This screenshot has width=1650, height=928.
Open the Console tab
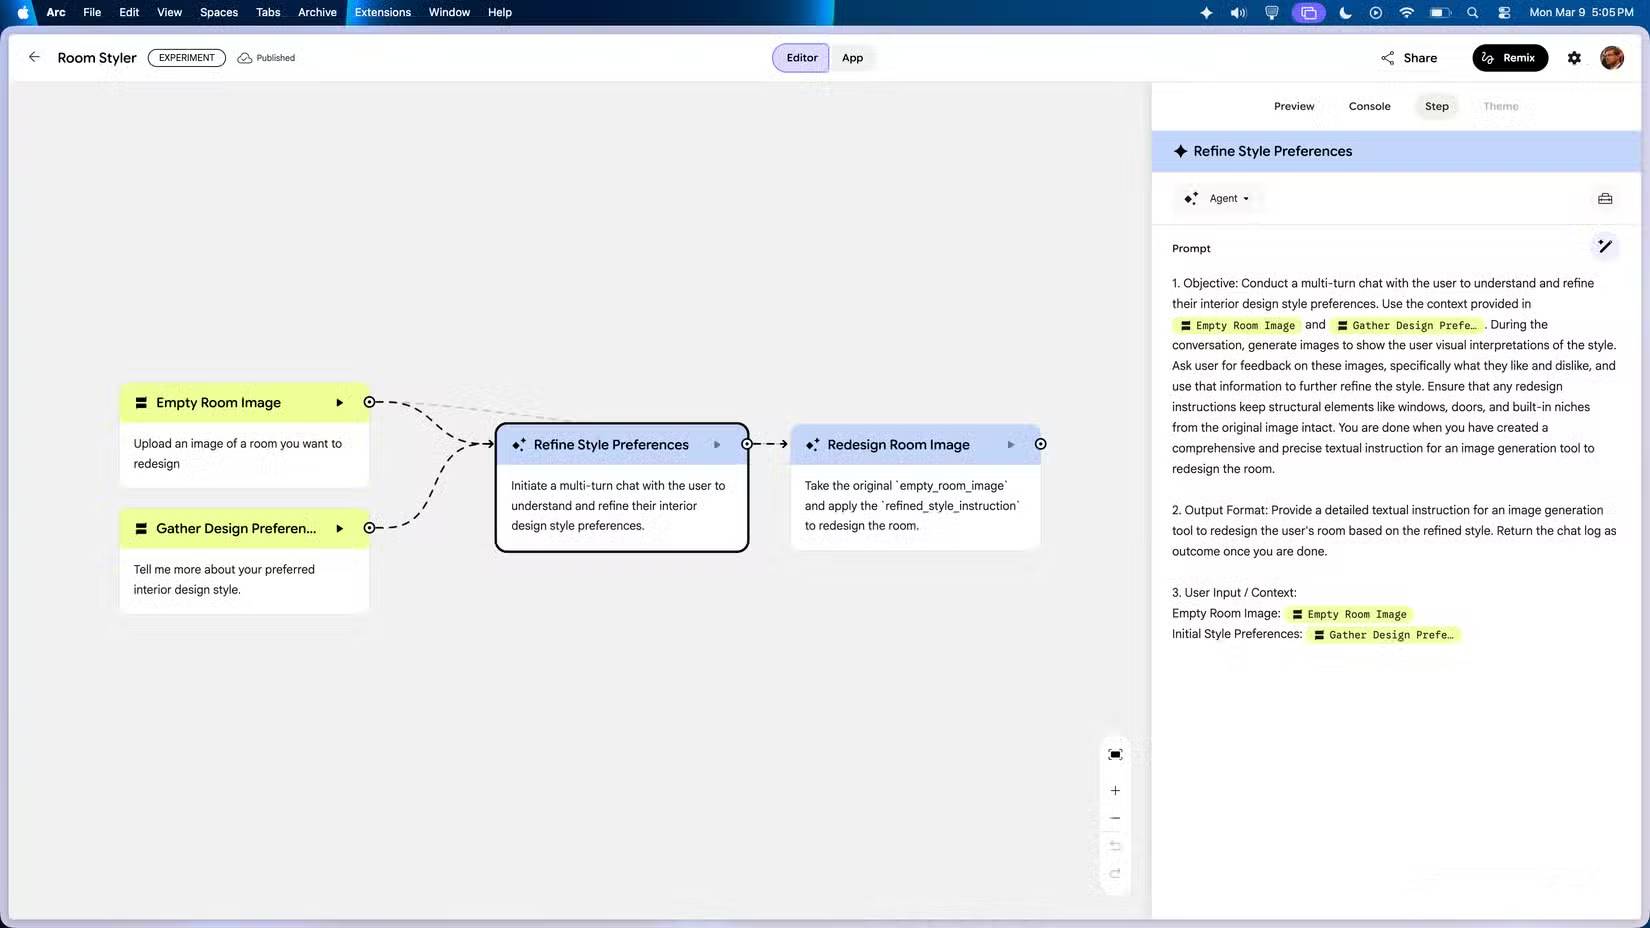click(1369, 106)
